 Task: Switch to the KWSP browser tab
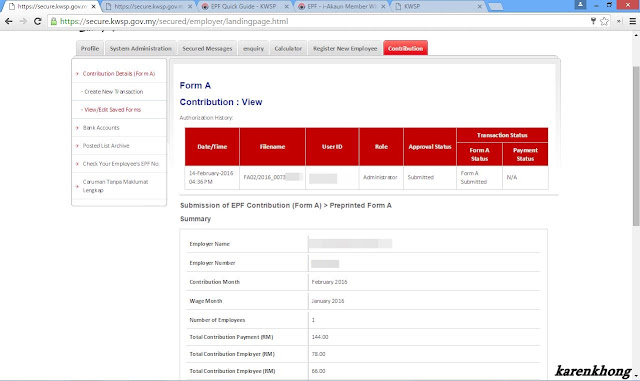point(437,7)
